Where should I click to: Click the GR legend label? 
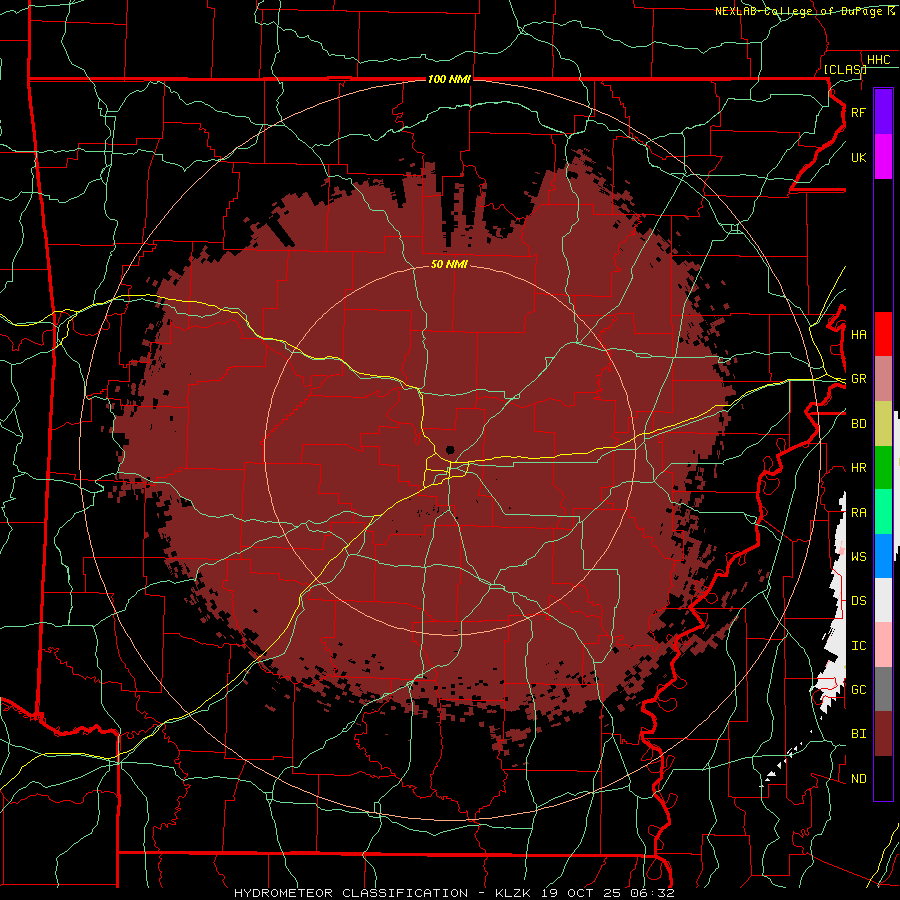tap(858, 379)
